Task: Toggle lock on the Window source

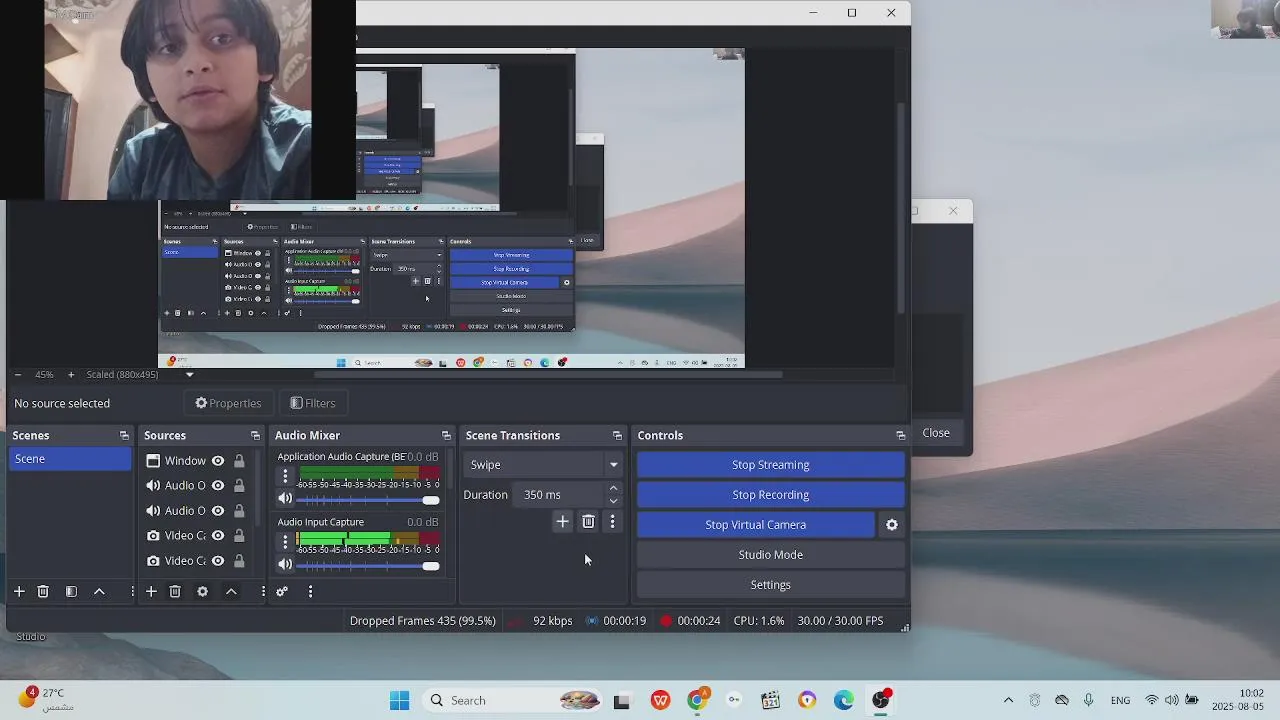Action: pyautogui.click(x=239, y=461)
